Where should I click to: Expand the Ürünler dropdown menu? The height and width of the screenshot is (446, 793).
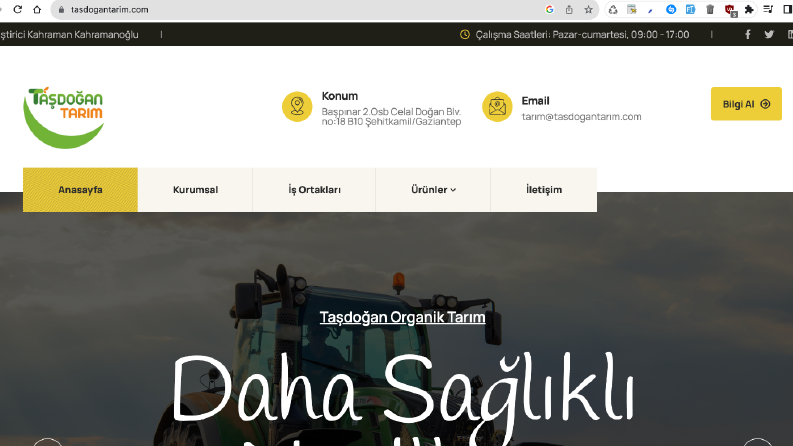[433, 190]
